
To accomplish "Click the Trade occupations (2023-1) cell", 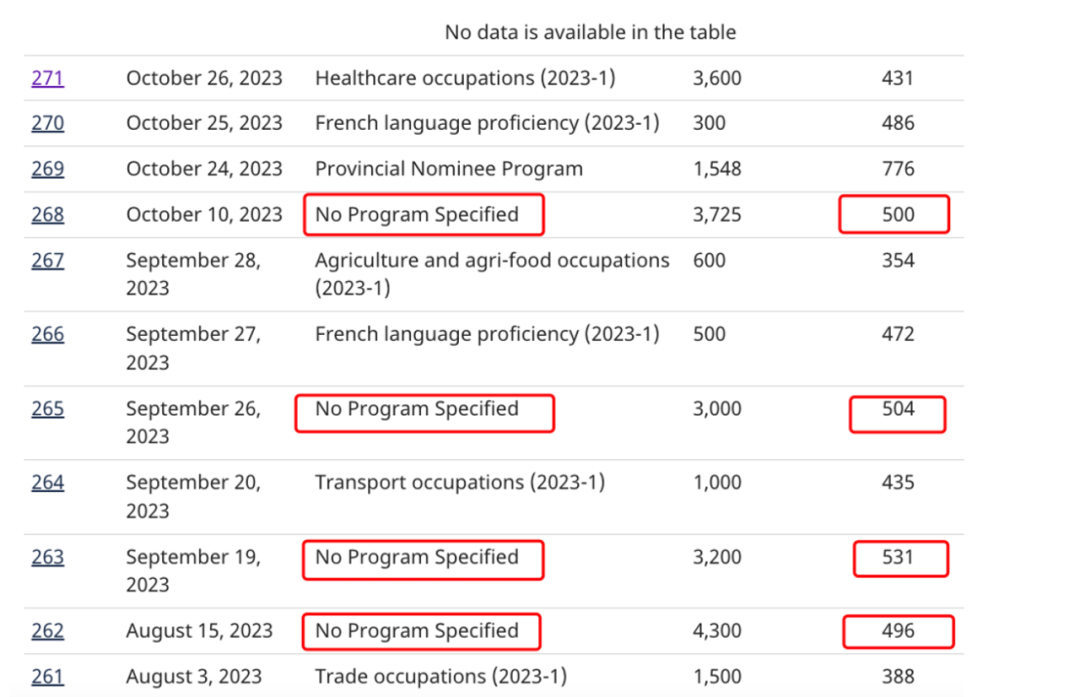I will tap(441, 676).
